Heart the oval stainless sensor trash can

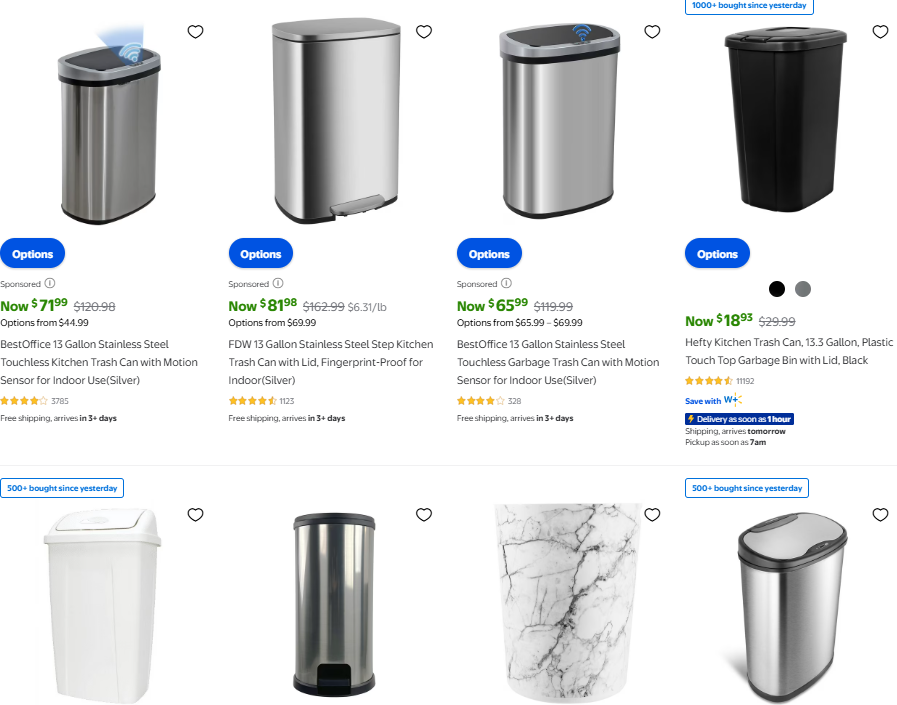[x=880, y=514]
